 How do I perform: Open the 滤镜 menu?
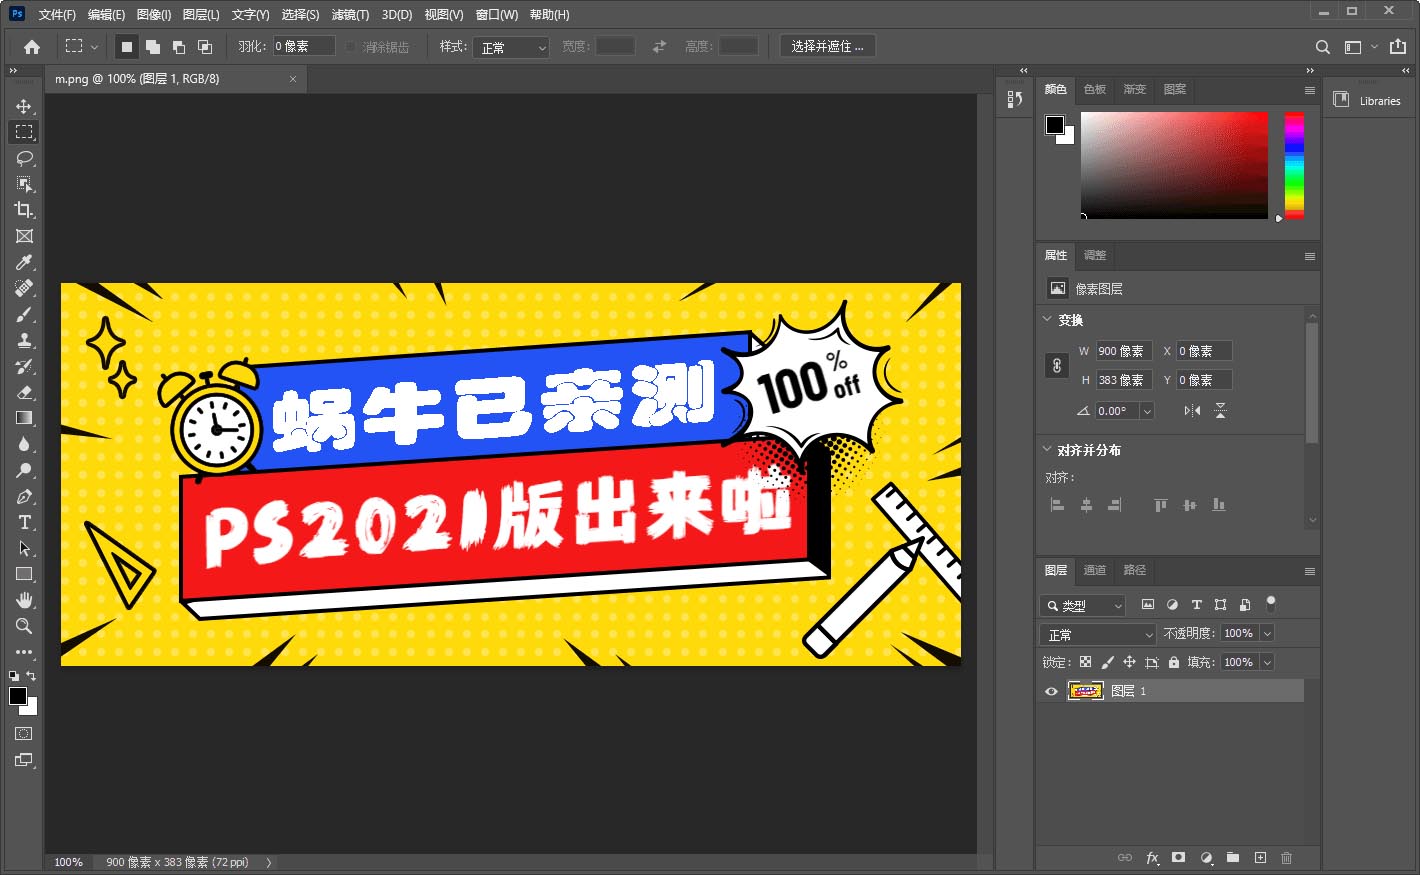(351, 14)
